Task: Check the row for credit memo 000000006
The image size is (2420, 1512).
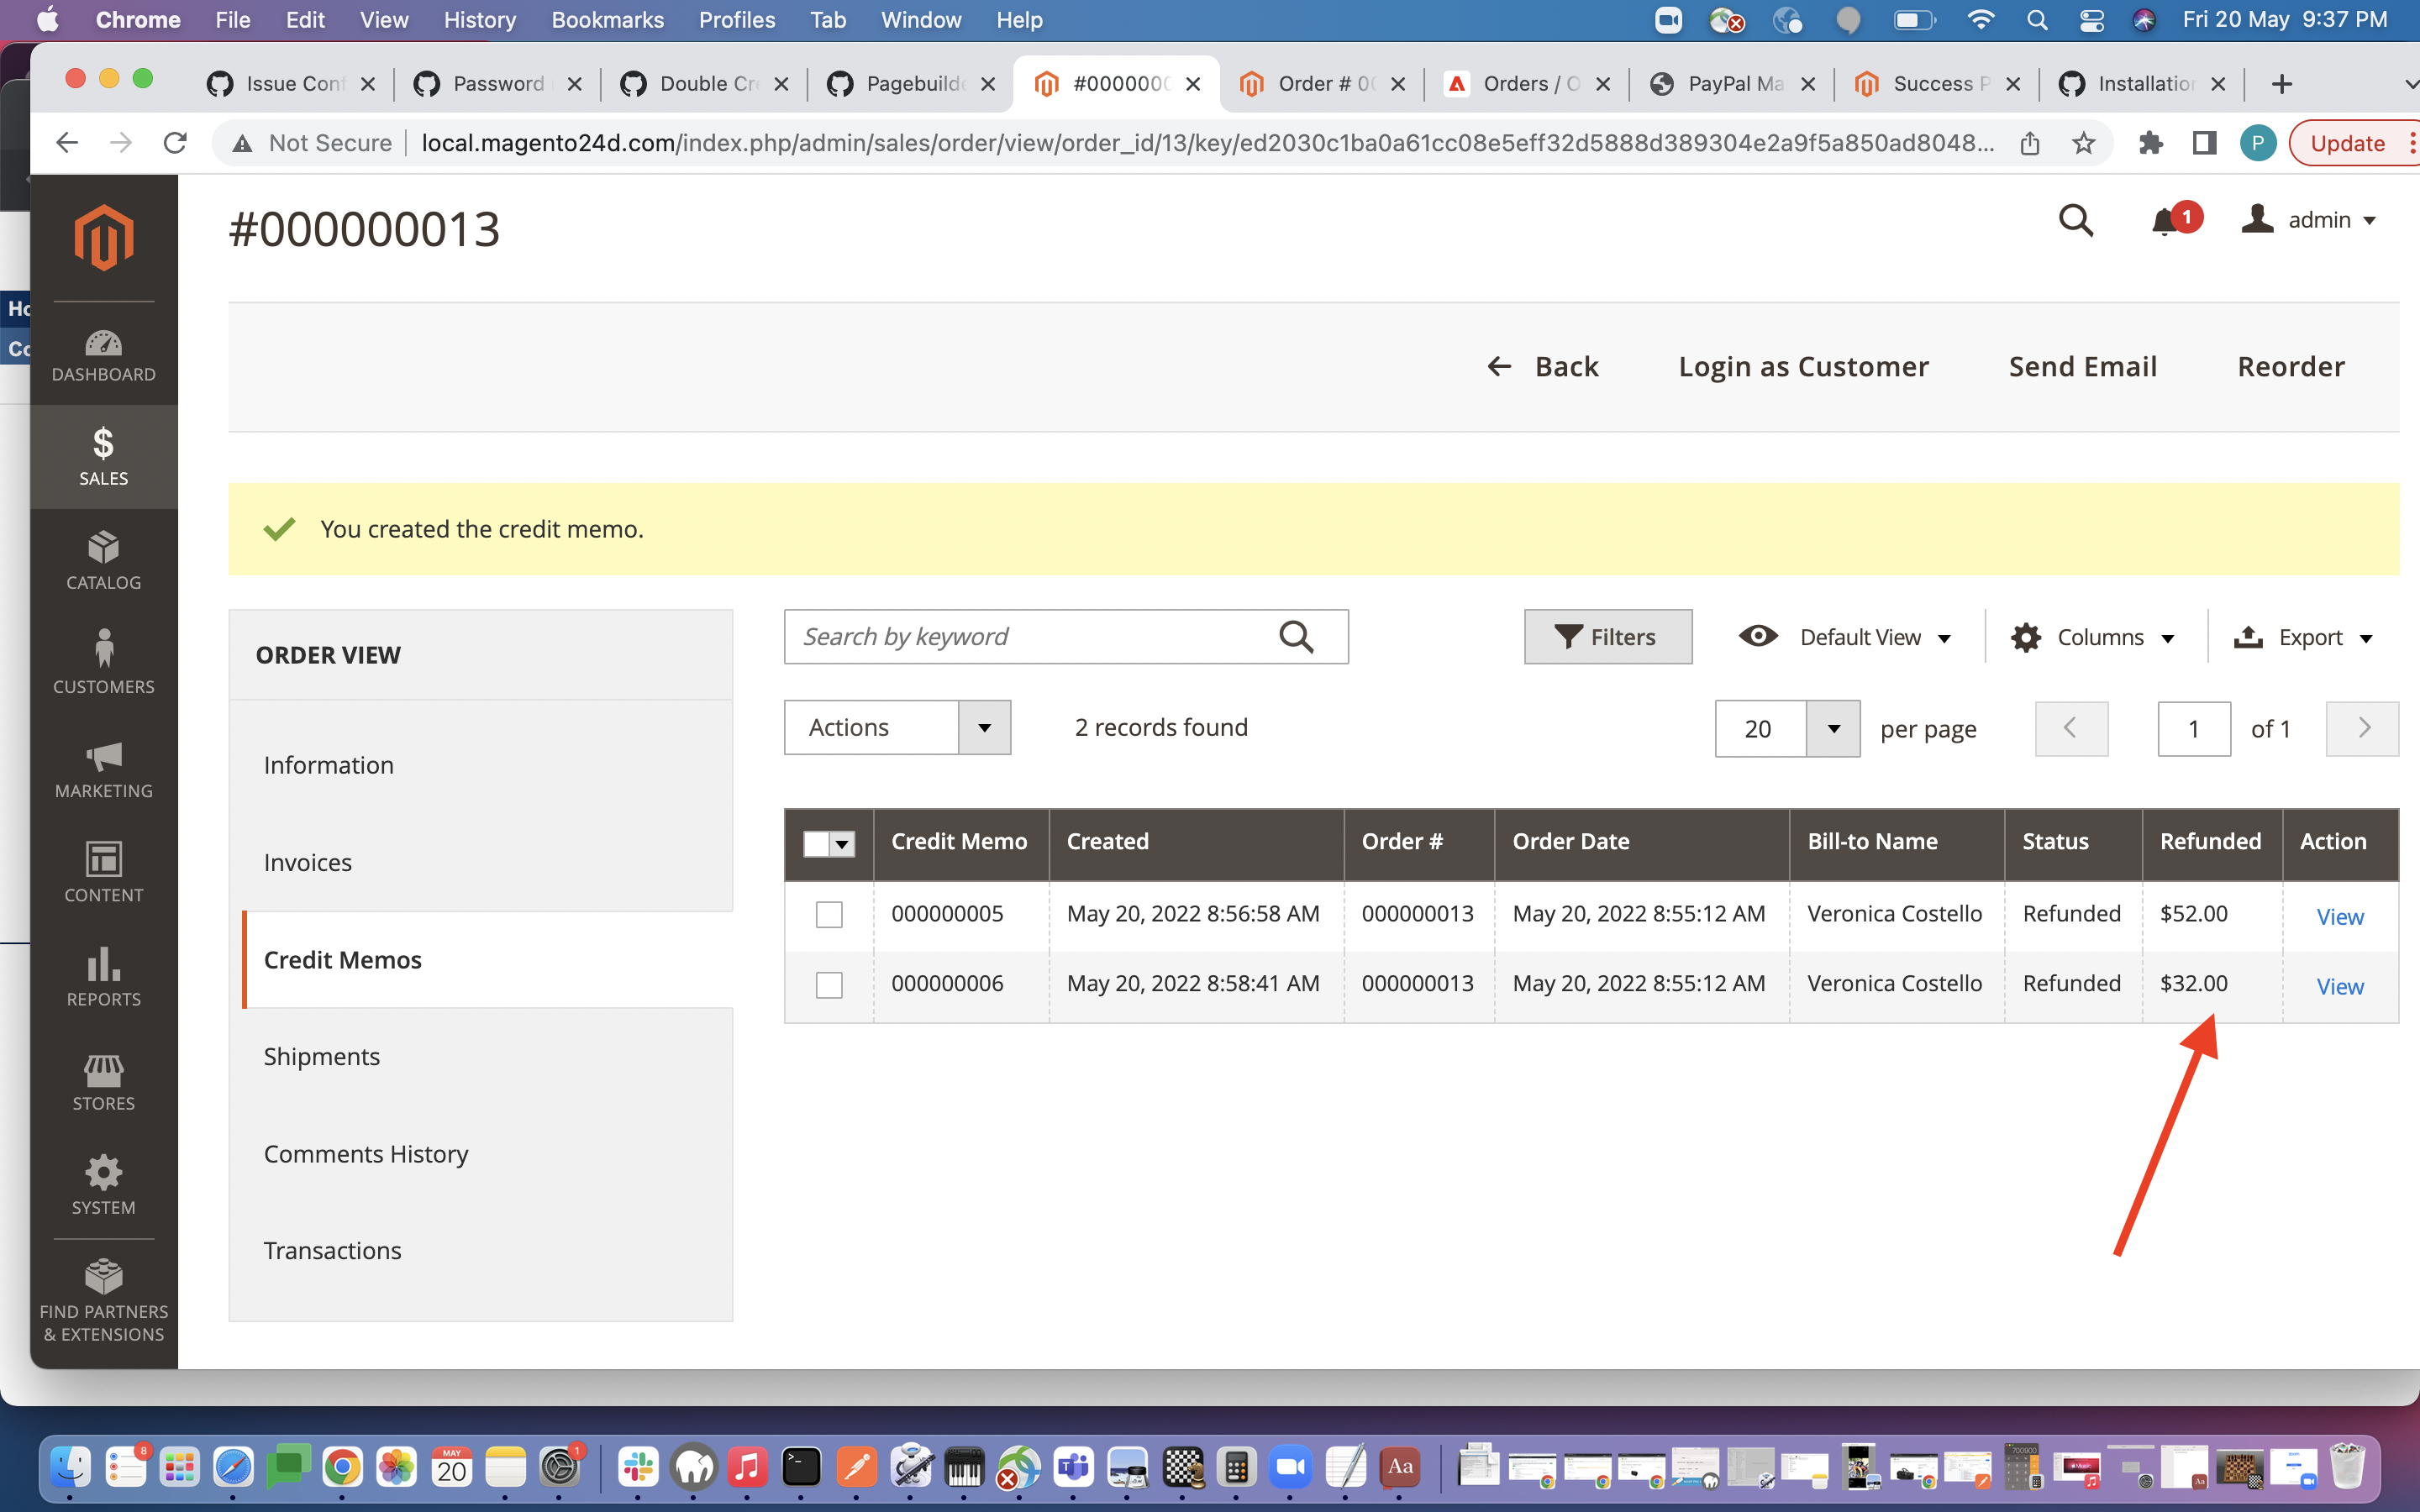Action: pos(828,984)
